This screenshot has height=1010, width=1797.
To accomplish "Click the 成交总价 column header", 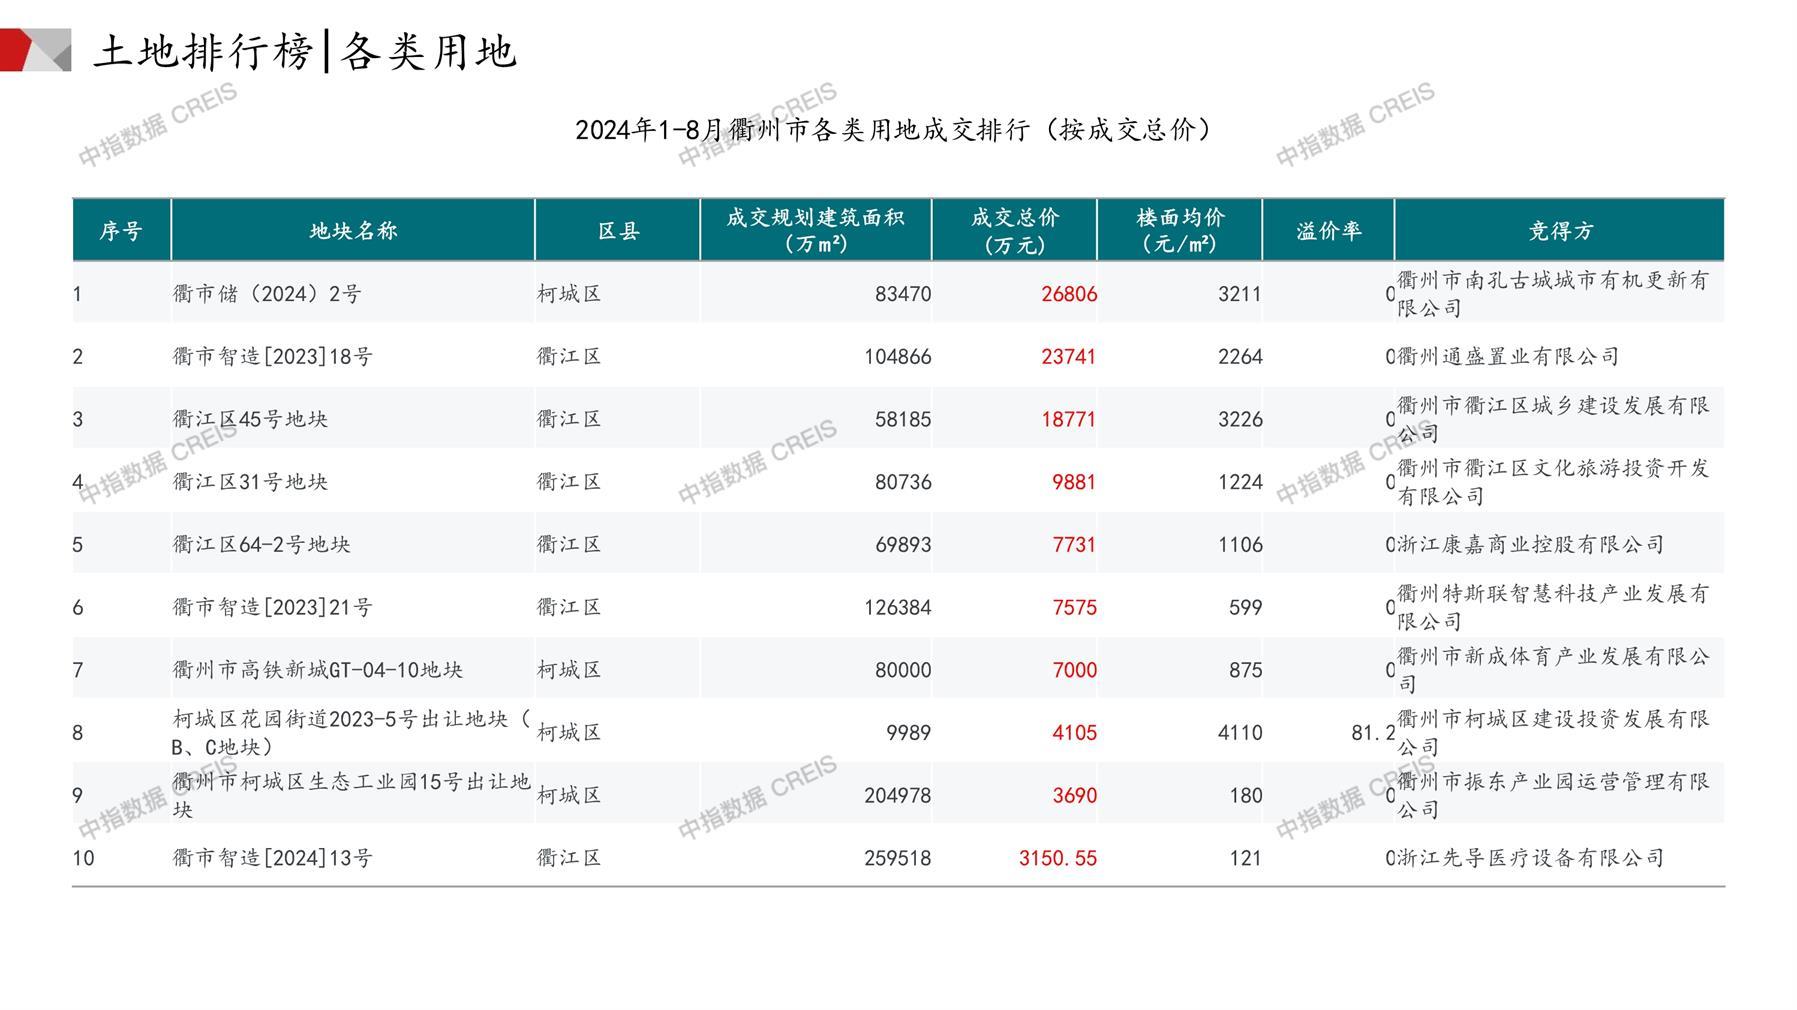I will (x=1014, y=231).
